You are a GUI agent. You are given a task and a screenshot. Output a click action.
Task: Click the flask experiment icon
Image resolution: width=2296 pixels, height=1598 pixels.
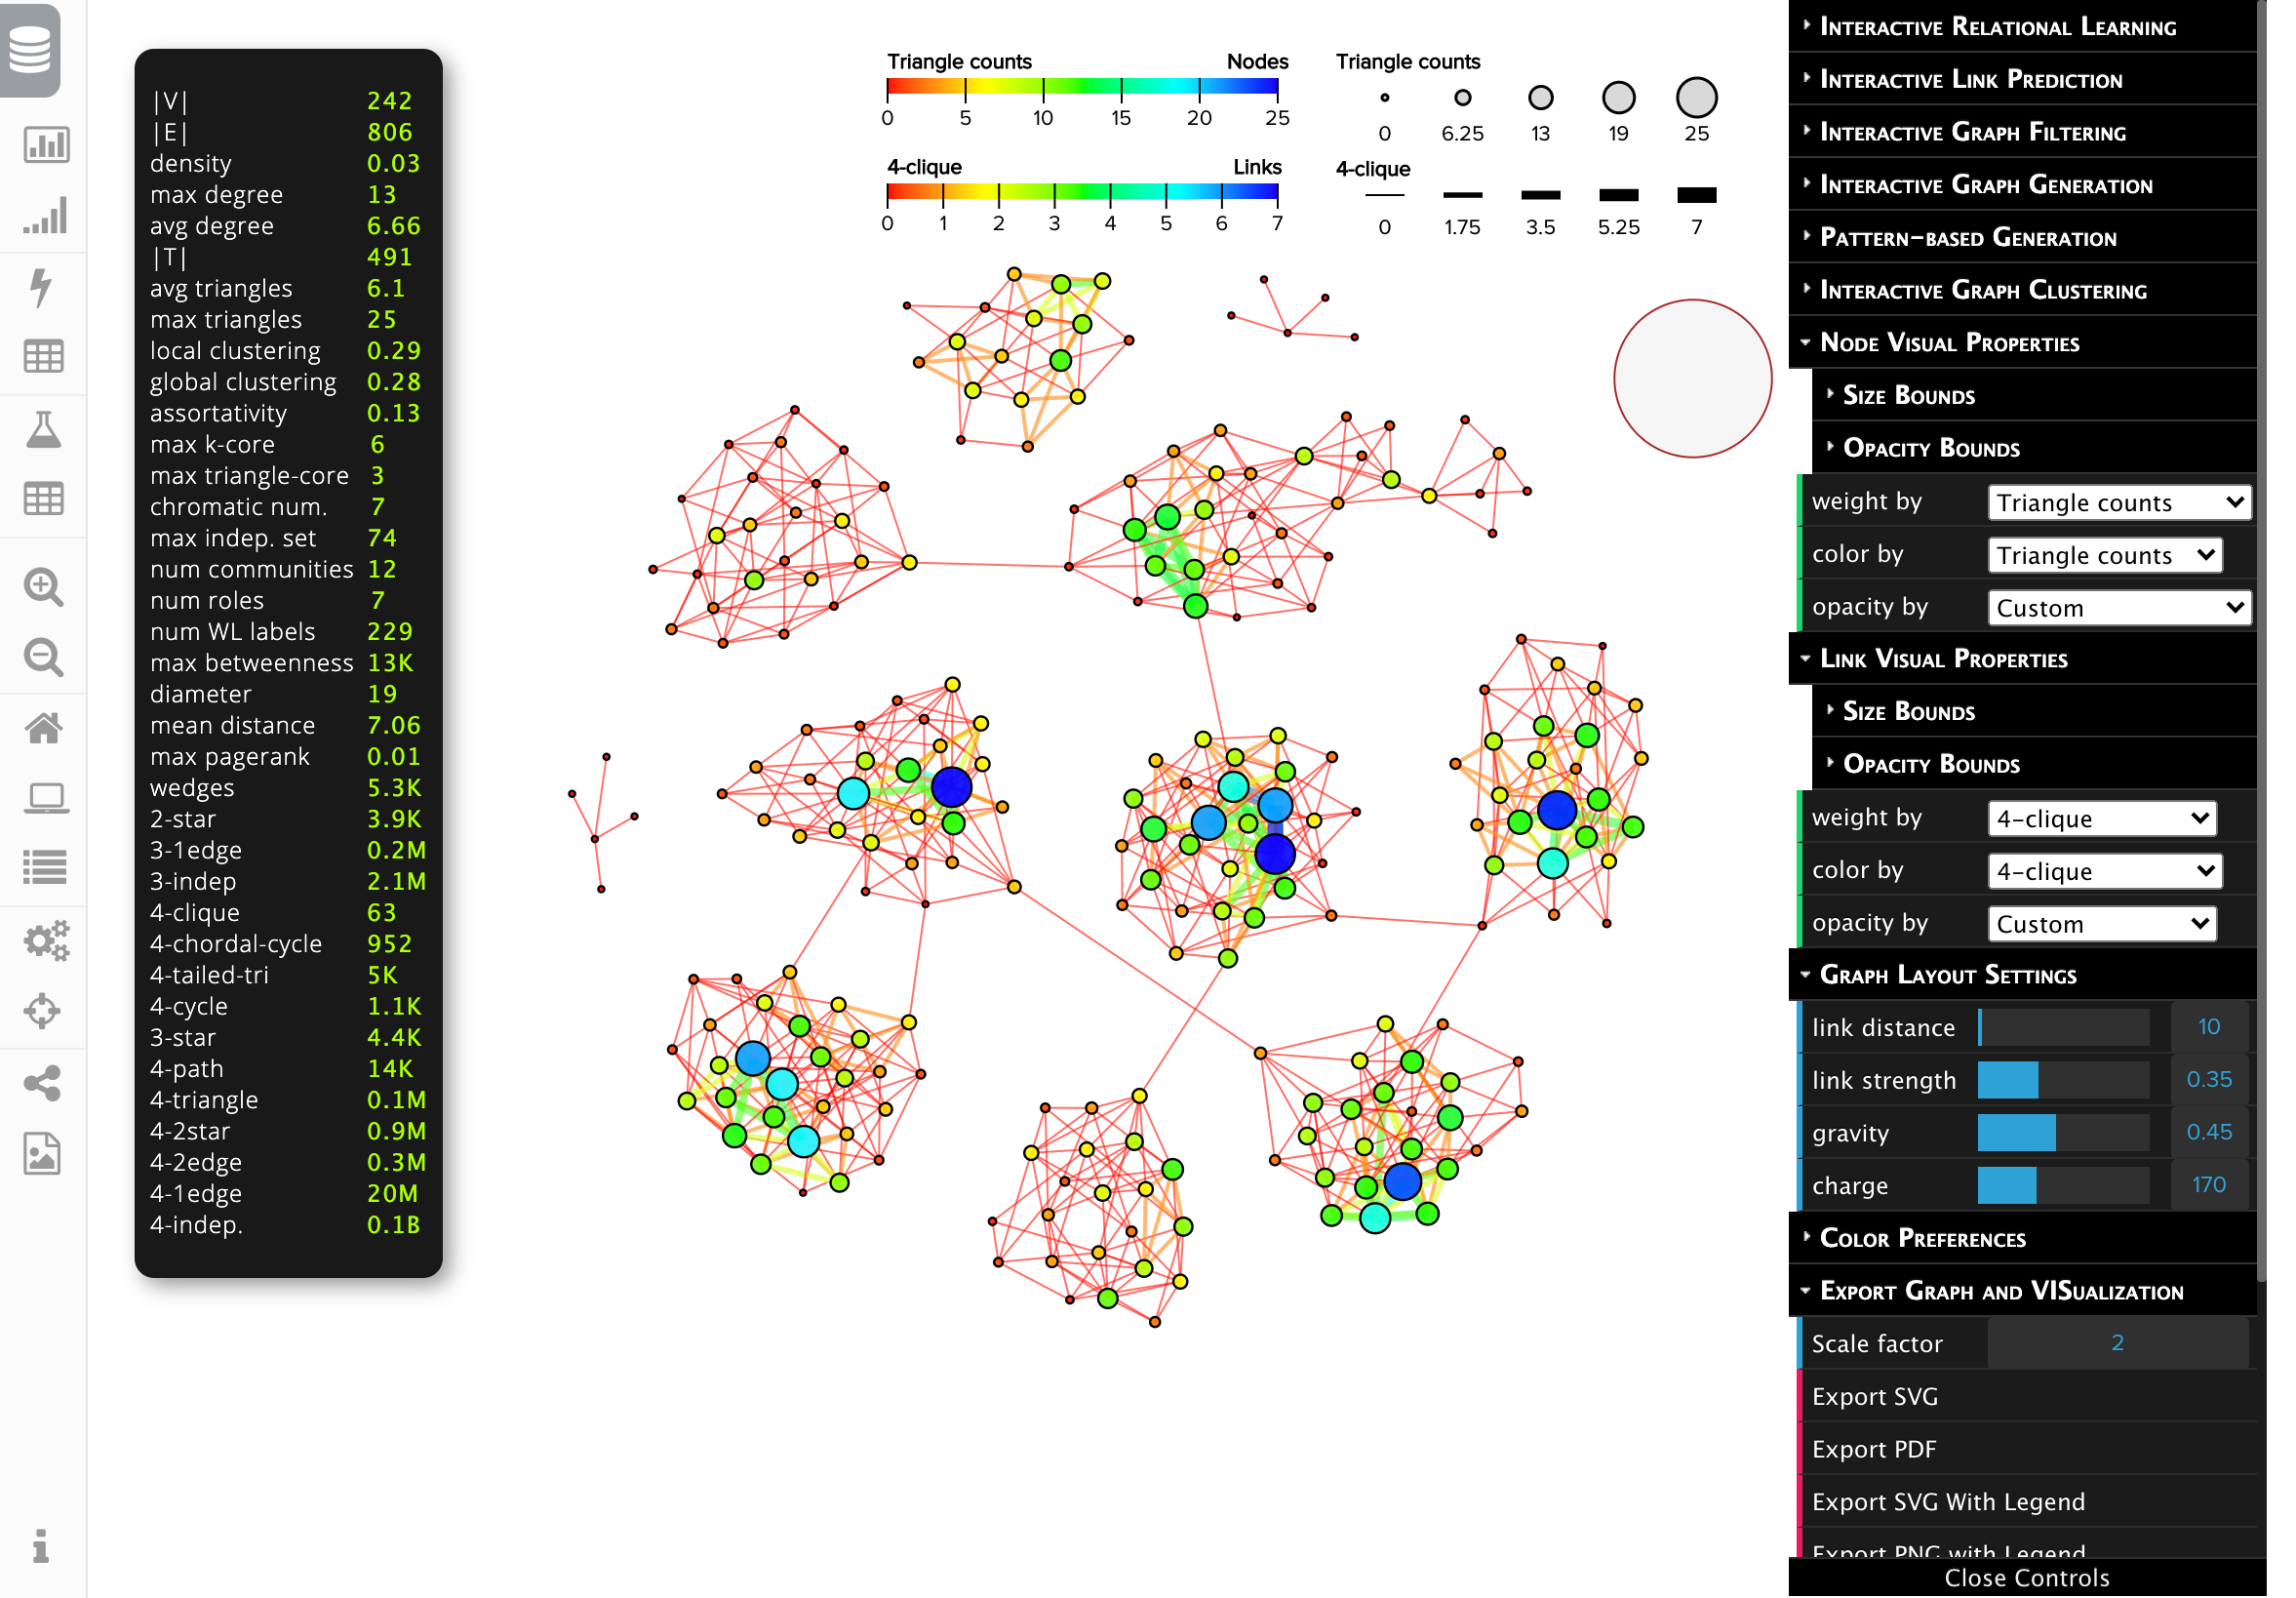click(x=44, y=429)
